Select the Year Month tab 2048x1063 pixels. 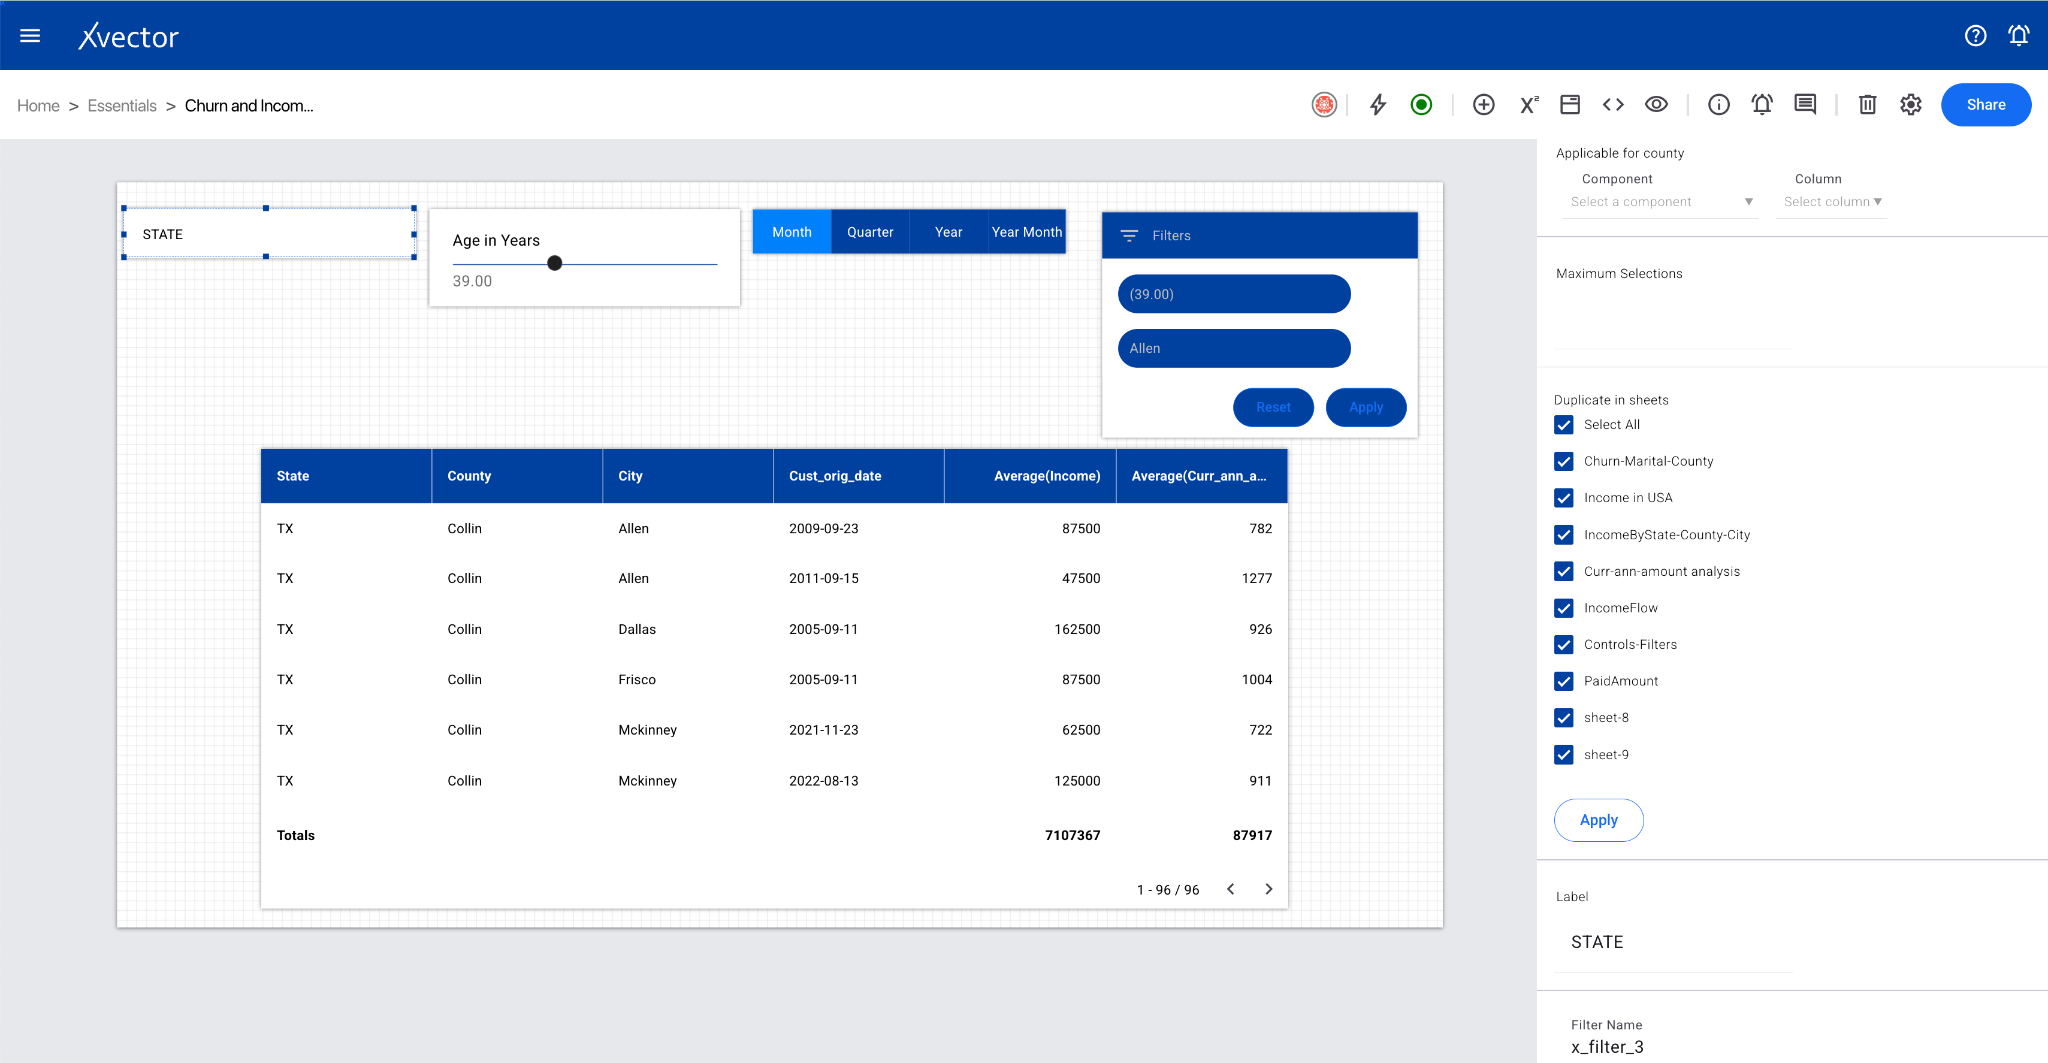coord(1027,232)
